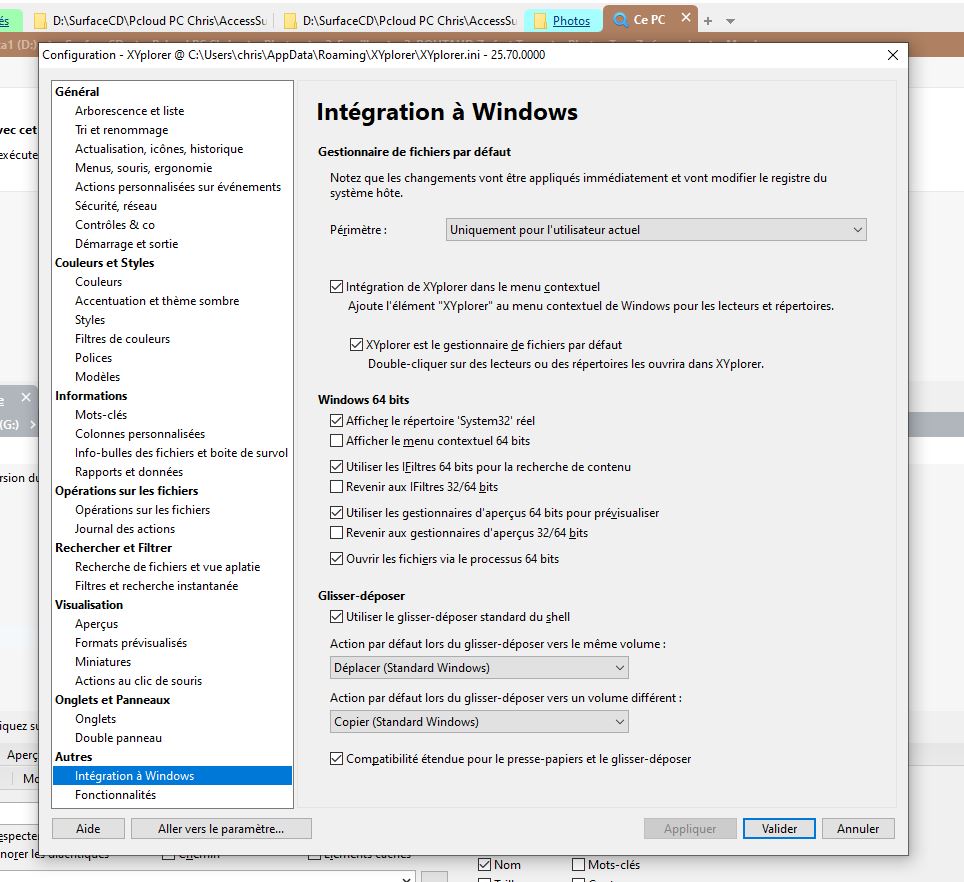964x882 pixels.
Task: Open the tab list dropdown arrow
Action: click(729, 18)
